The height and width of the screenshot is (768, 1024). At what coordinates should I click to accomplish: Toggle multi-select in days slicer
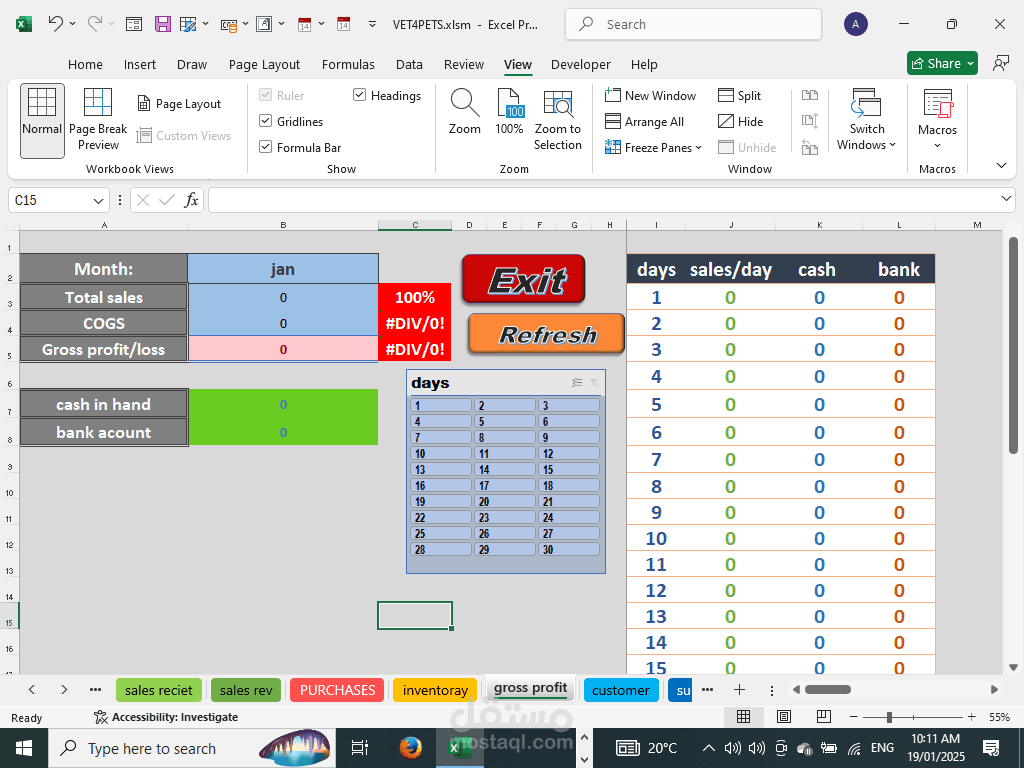click(x=577, y=383)
